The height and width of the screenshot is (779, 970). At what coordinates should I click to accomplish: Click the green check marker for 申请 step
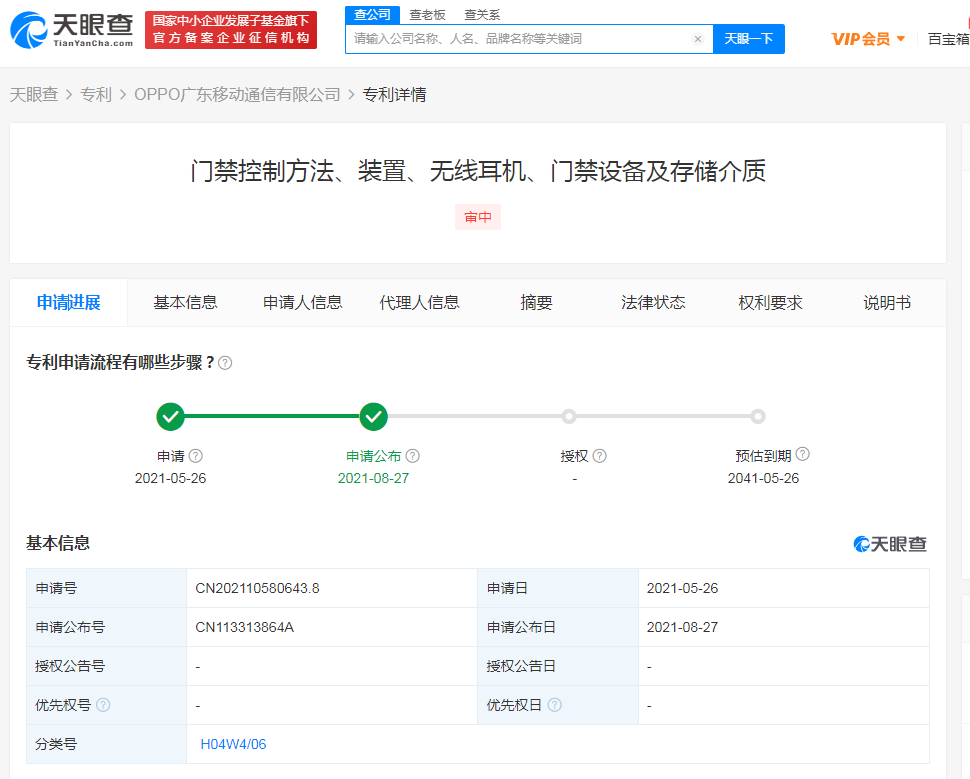coord(170,416)
